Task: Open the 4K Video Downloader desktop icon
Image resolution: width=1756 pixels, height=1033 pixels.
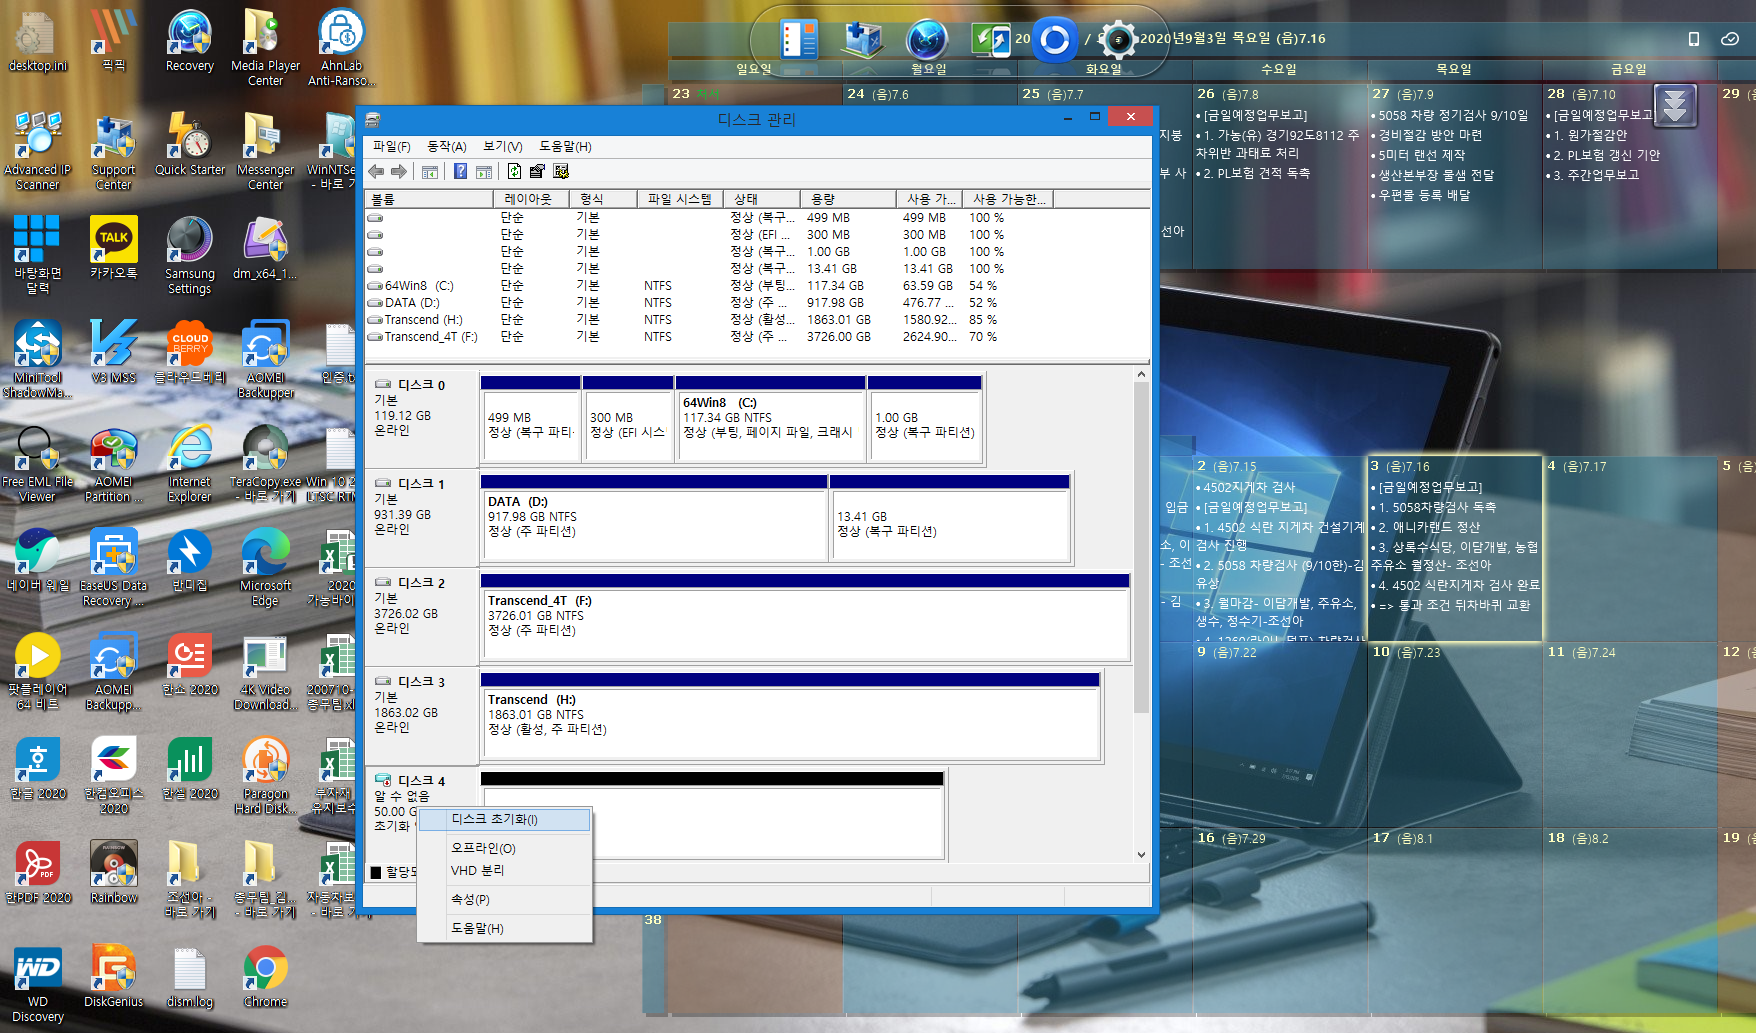Action: pos(265,671)
